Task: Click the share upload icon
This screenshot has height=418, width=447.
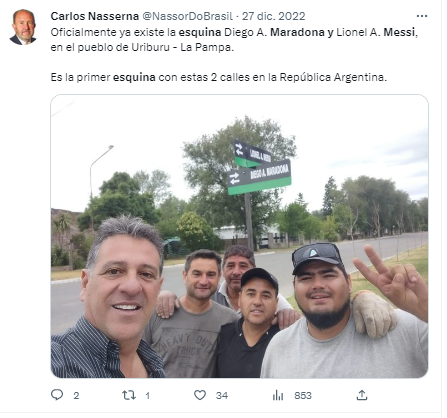Action: tap(362, 395)
